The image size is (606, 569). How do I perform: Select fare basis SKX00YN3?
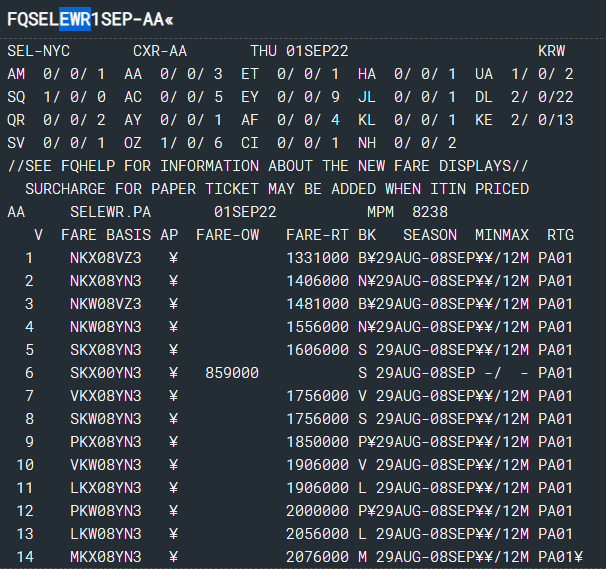click(106, 373)
